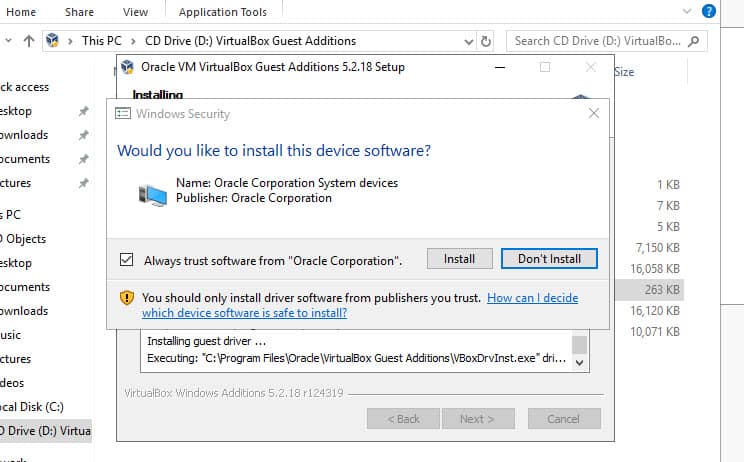The image size is (744, 462).
Task: Click the pin icon next to Downloads
Action: [x=84, y=135]
